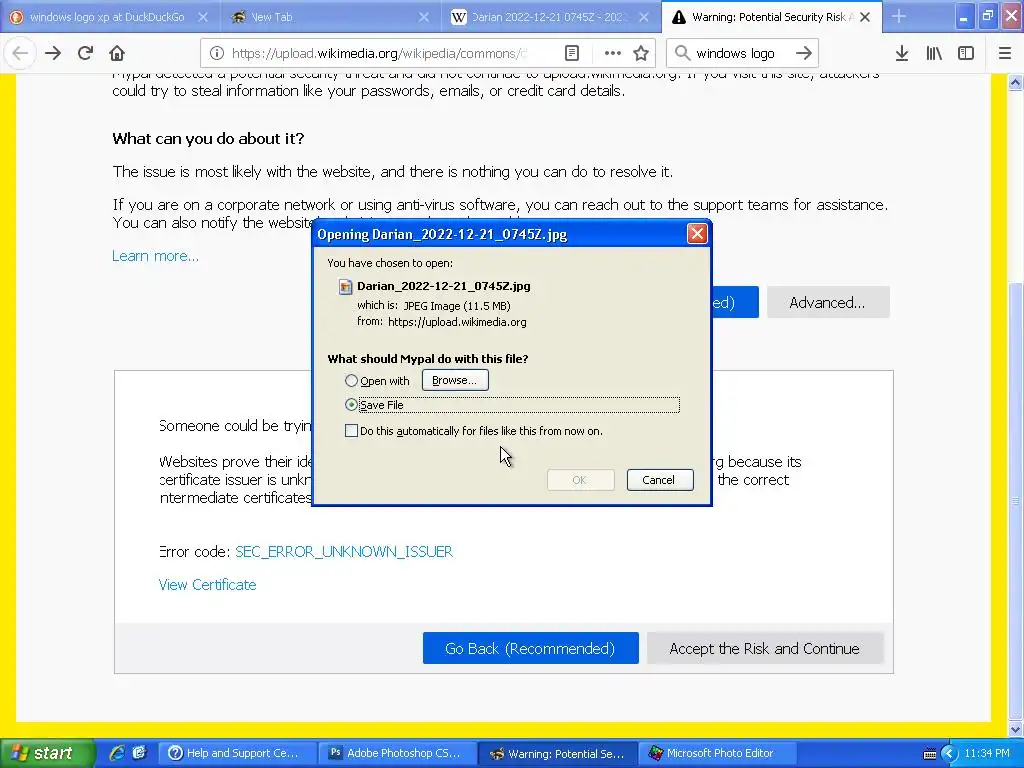Click the 'windows logo' search field

click(741, 54)
